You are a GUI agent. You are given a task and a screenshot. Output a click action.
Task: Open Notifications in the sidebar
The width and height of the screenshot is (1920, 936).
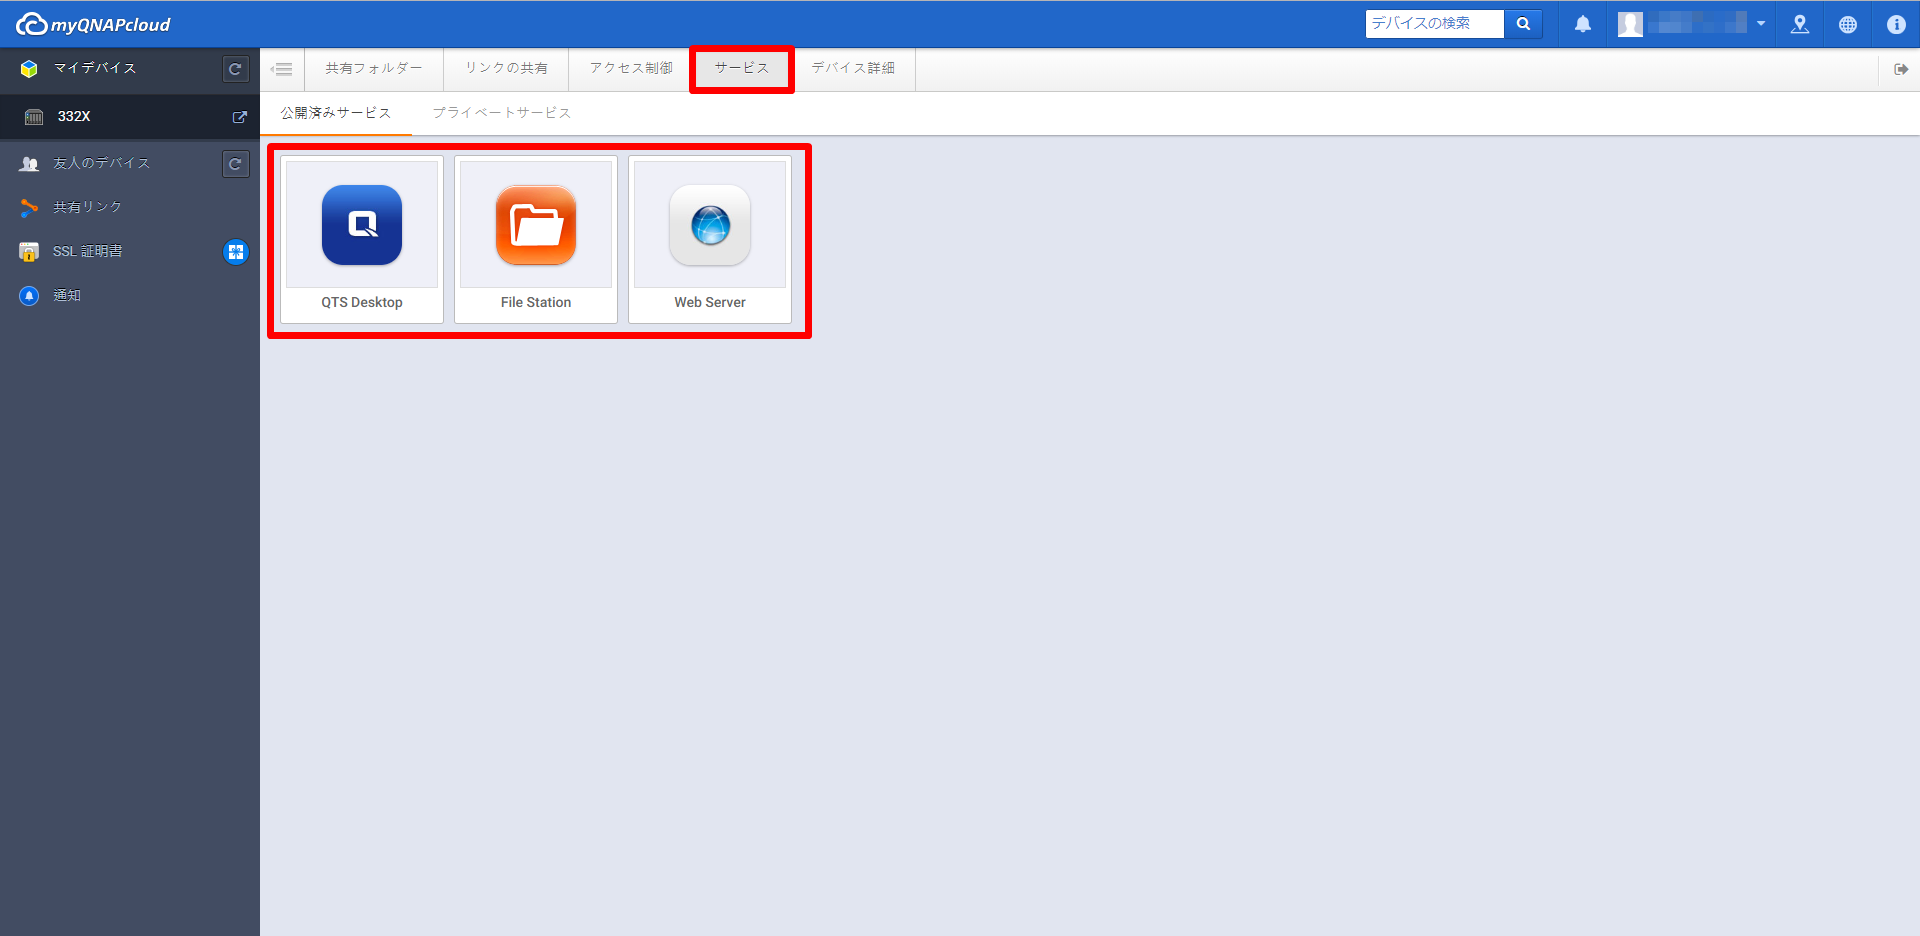pos(67,295)
